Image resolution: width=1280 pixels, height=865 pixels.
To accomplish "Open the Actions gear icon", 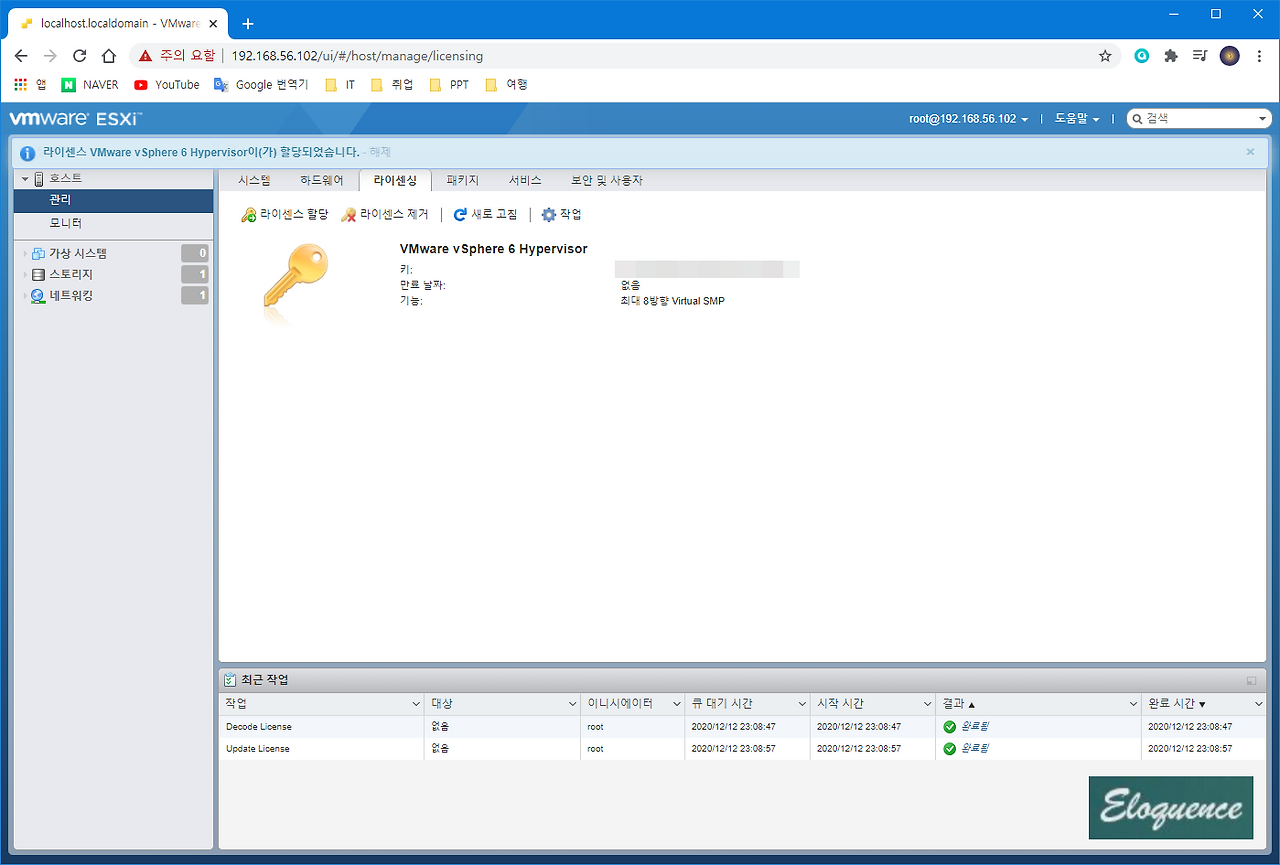I will pos(548,215).
